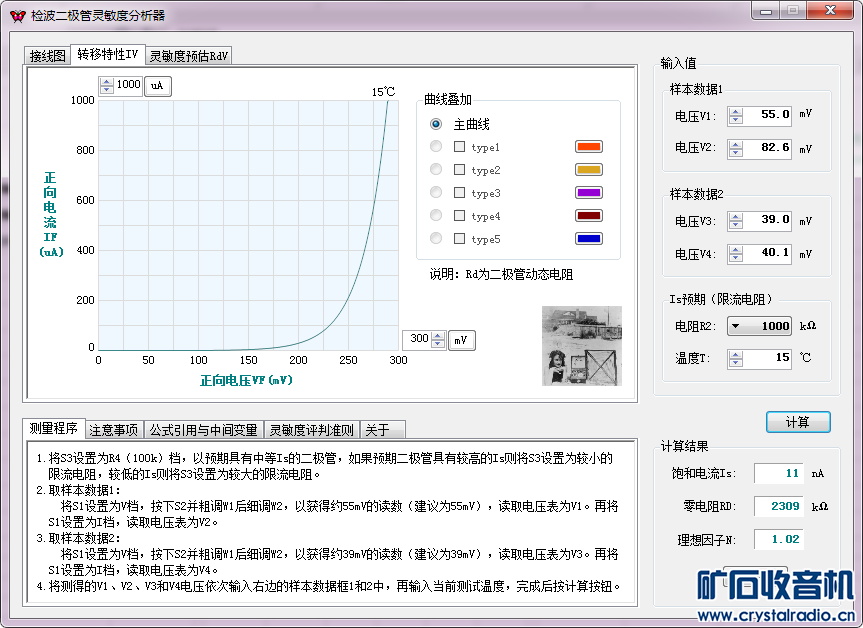
Task: Click the 电压V3 spinner arrows
Action: click(735, 221)
